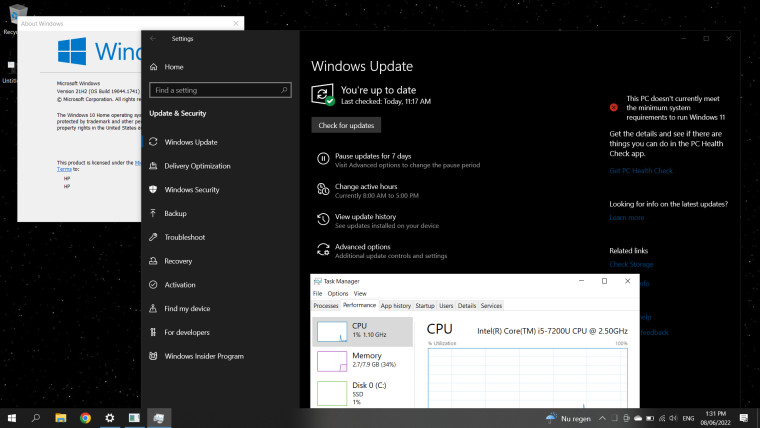760x428 pixels.
Task: Switch to the Details tab
Action: click(467, 305)
